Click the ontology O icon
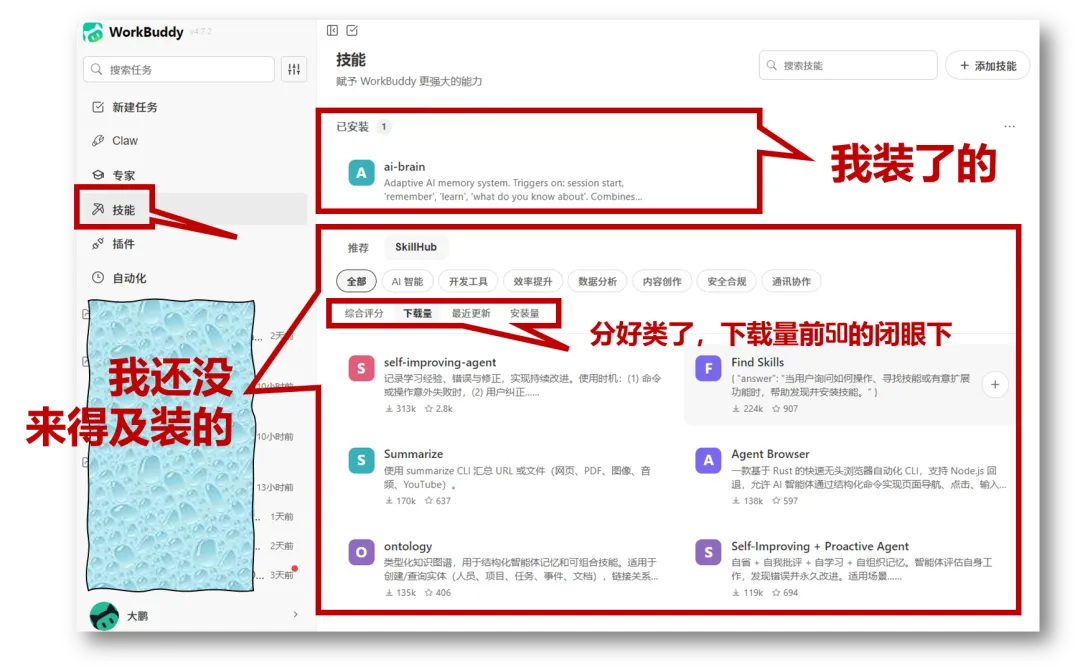Image resolution: width=1080 pixels, height=672 pixels. (361, 552)
